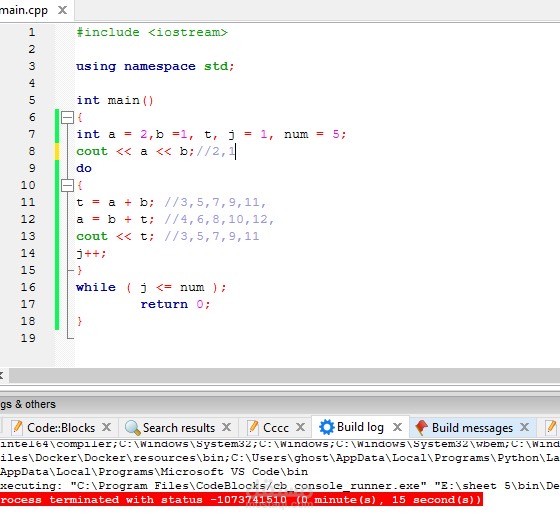Close the main.cpp editor tab
The height and width of the screenshot is (520, 560).
[x=62, y=10]
